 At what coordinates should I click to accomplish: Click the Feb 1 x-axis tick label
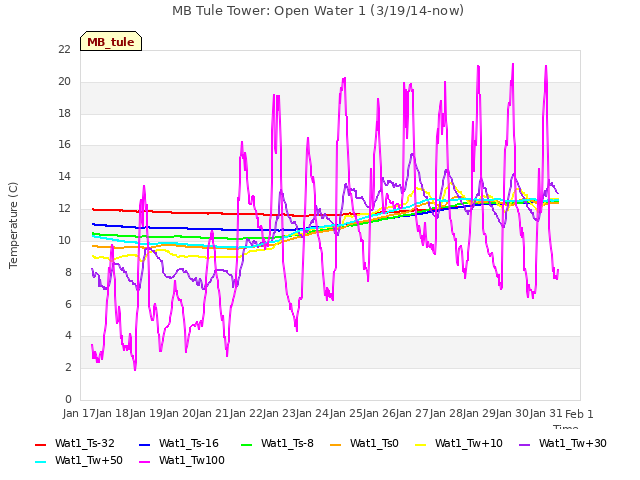click(579, 414)
